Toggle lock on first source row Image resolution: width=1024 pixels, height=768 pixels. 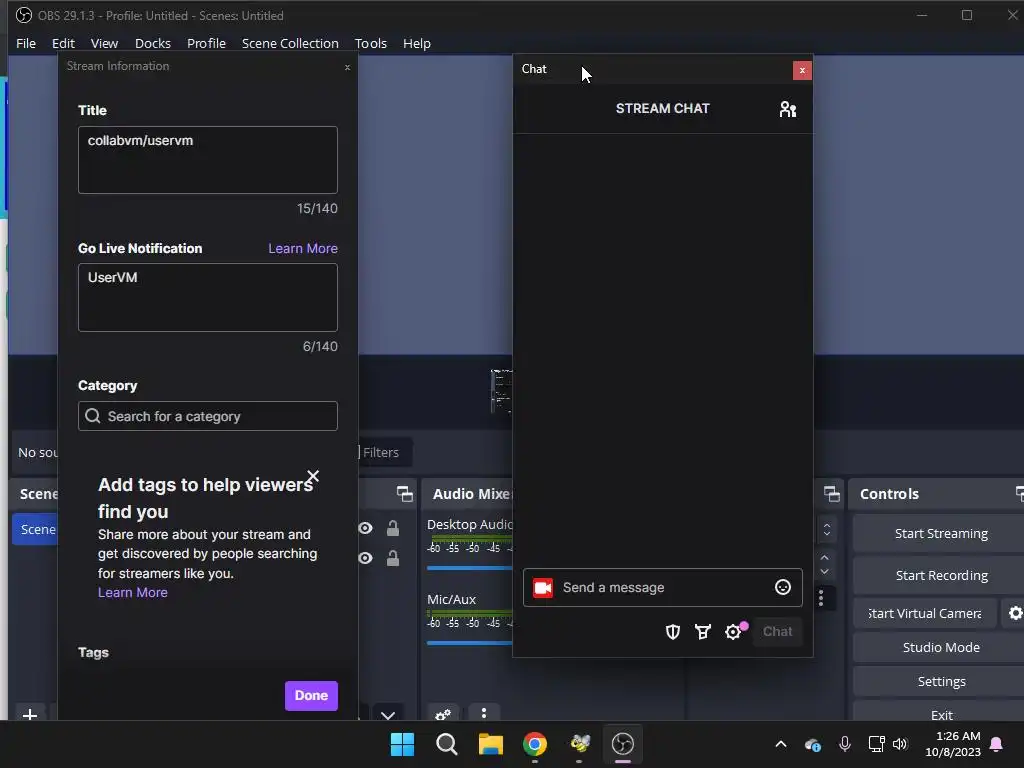pyautogui.click(x=392, y=528)
